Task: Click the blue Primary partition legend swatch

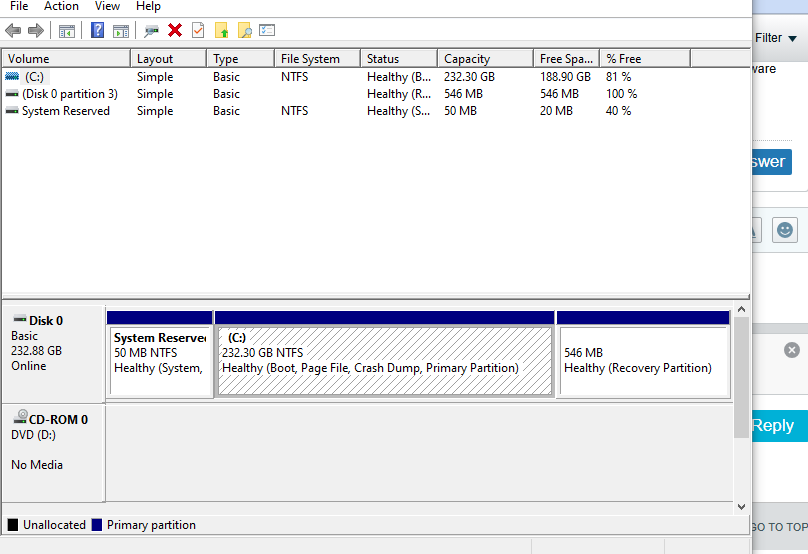Action: pyautogui.click(x=96, y=525)
